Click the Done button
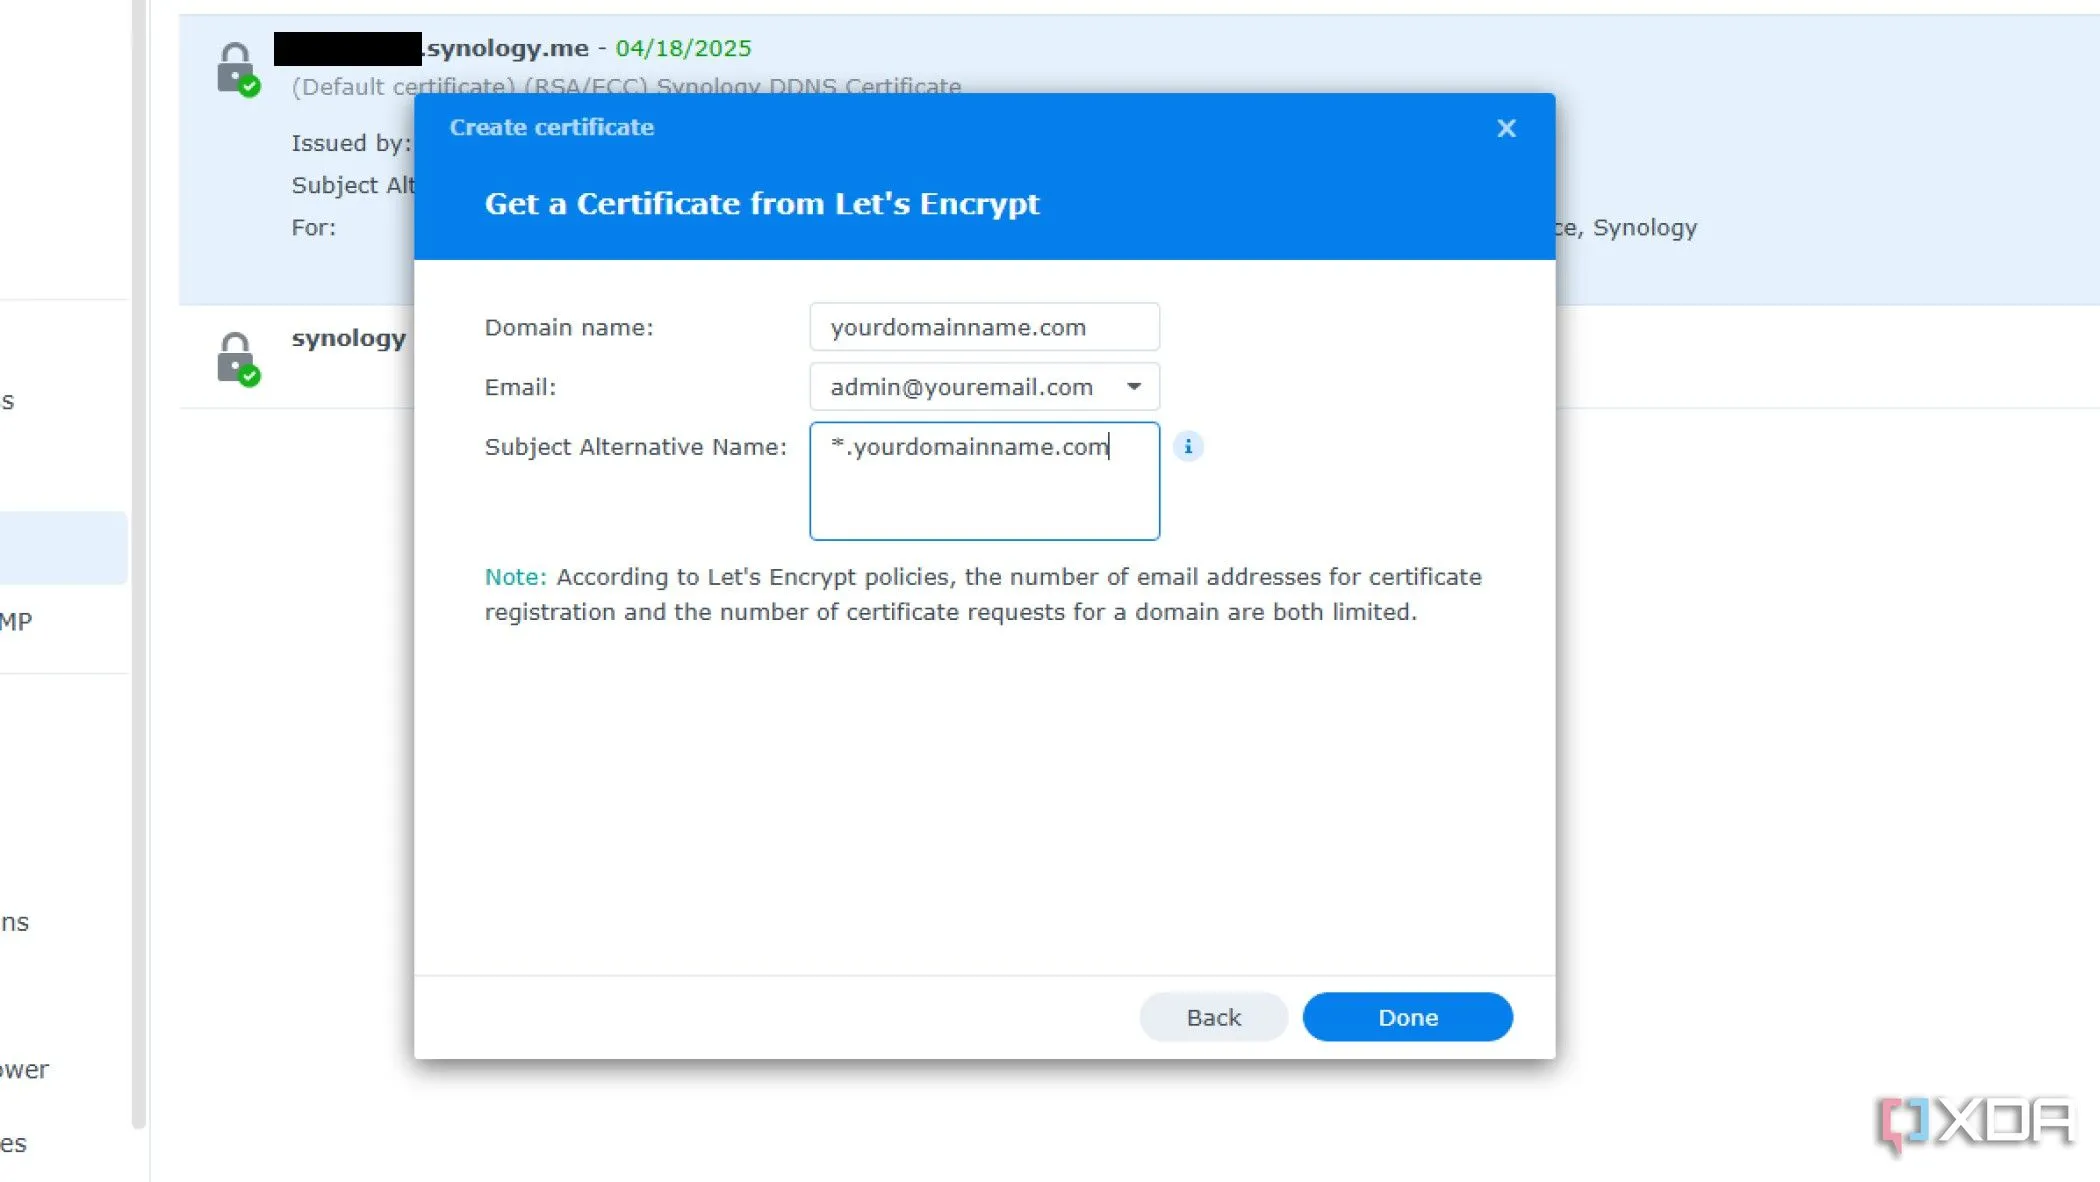 click(x=1407, y=1017)
